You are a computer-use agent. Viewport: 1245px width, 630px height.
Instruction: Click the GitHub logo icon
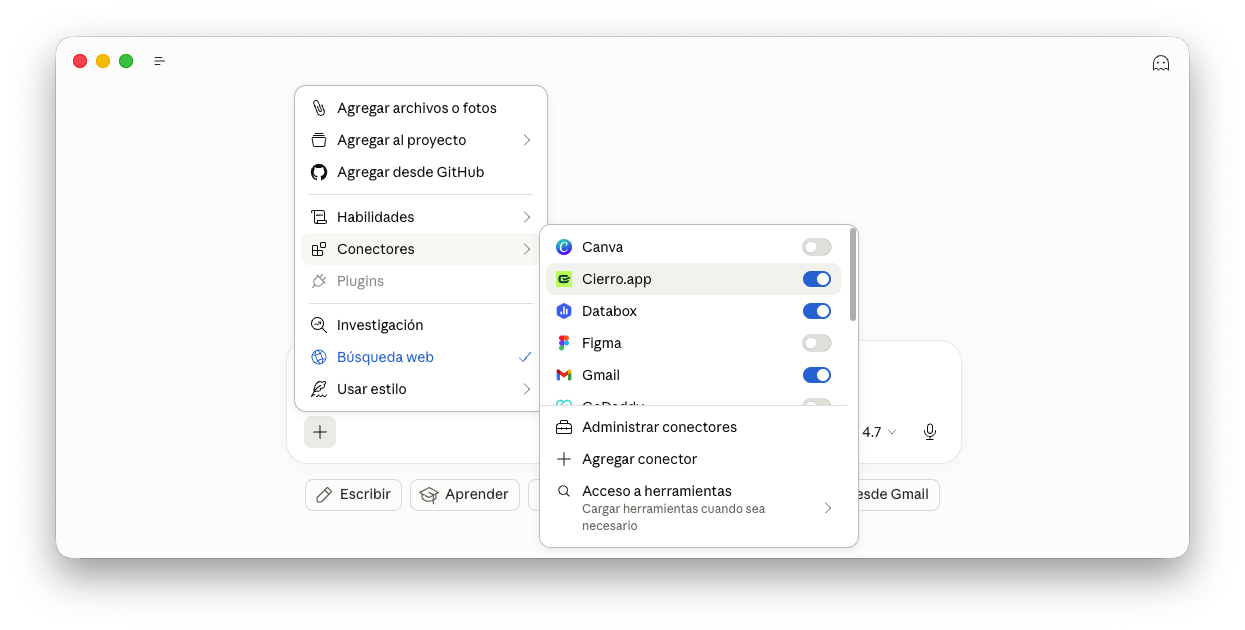tap(319, 172)
